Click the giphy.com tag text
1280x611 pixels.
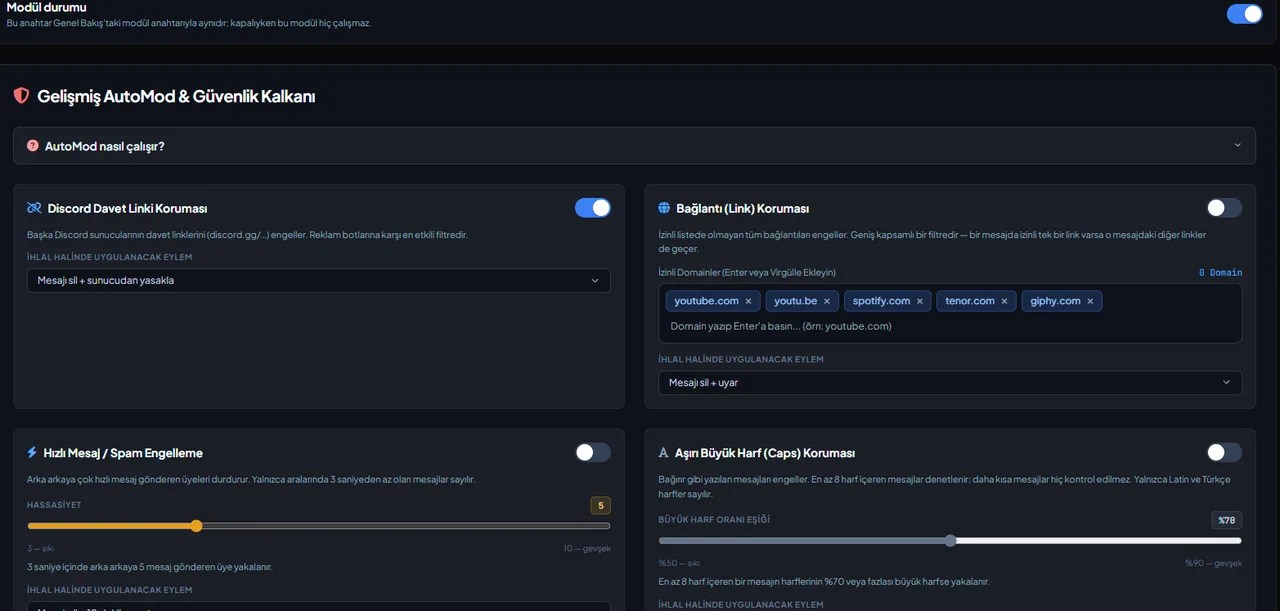(x=1056, y=301)
